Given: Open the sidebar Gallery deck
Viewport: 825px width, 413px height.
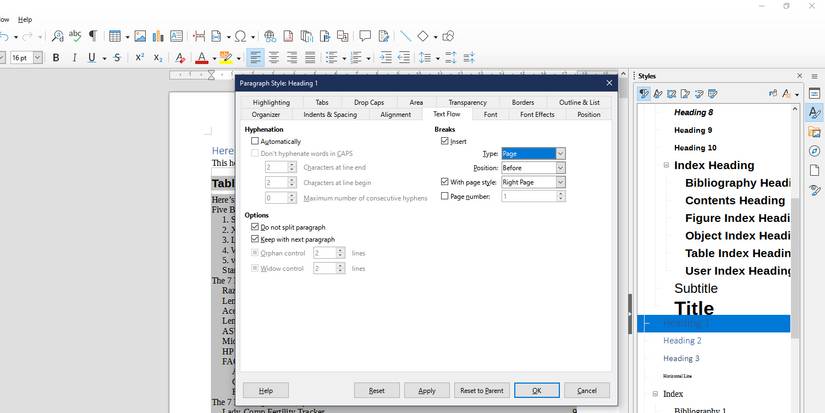Looking at the screenshot, I should [x=814, y=132].
